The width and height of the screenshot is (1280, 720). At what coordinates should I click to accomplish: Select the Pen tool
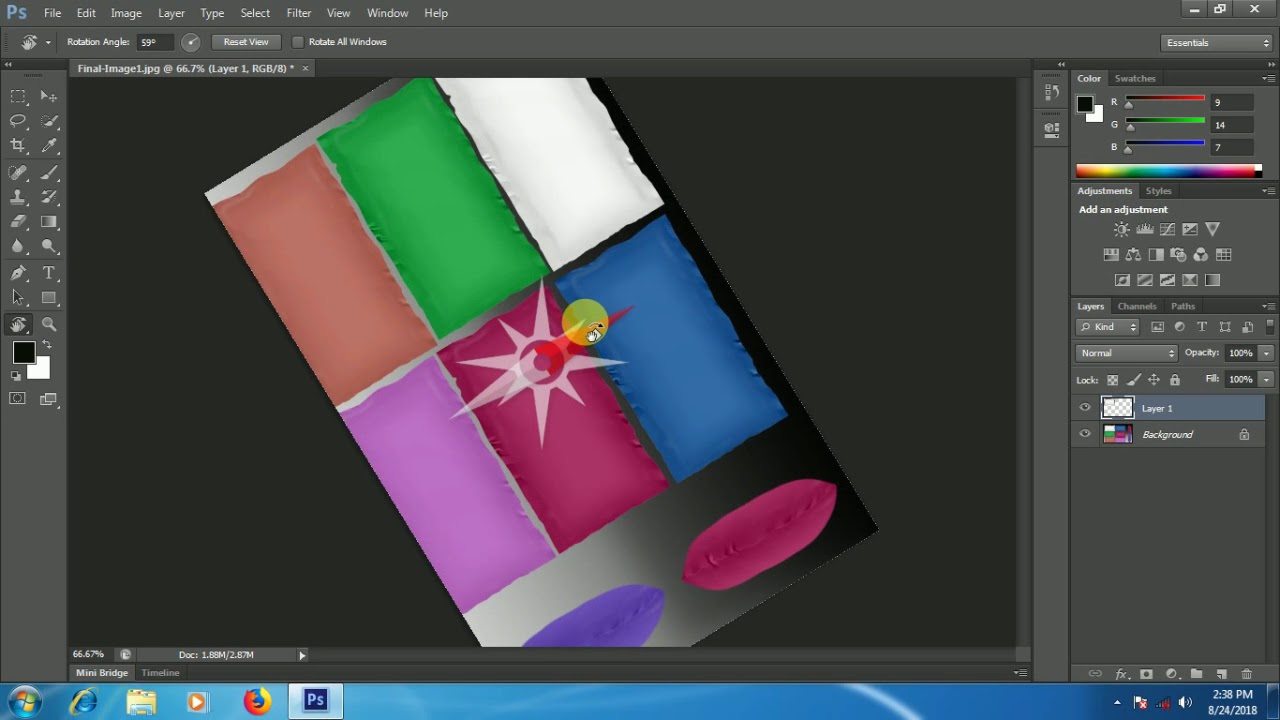click(x=18, y=272)
